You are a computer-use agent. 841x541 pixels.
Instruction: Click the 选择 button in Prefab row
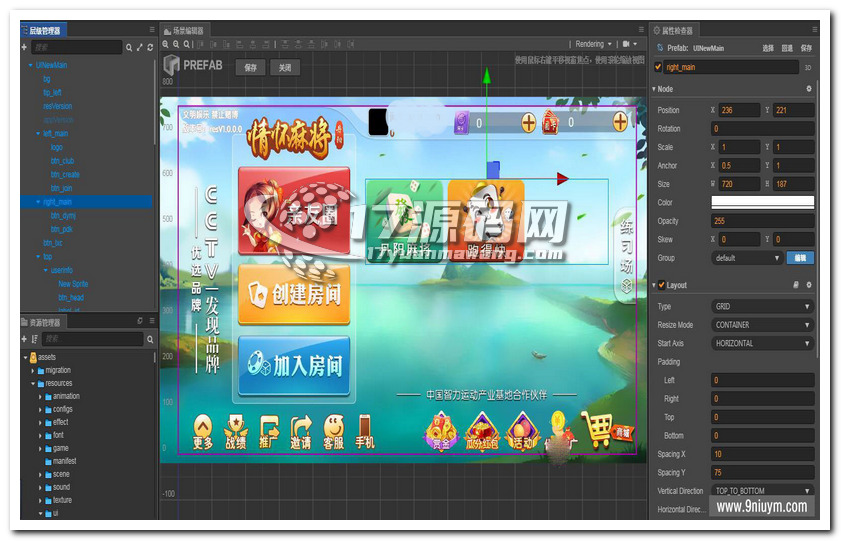[768, 48]
